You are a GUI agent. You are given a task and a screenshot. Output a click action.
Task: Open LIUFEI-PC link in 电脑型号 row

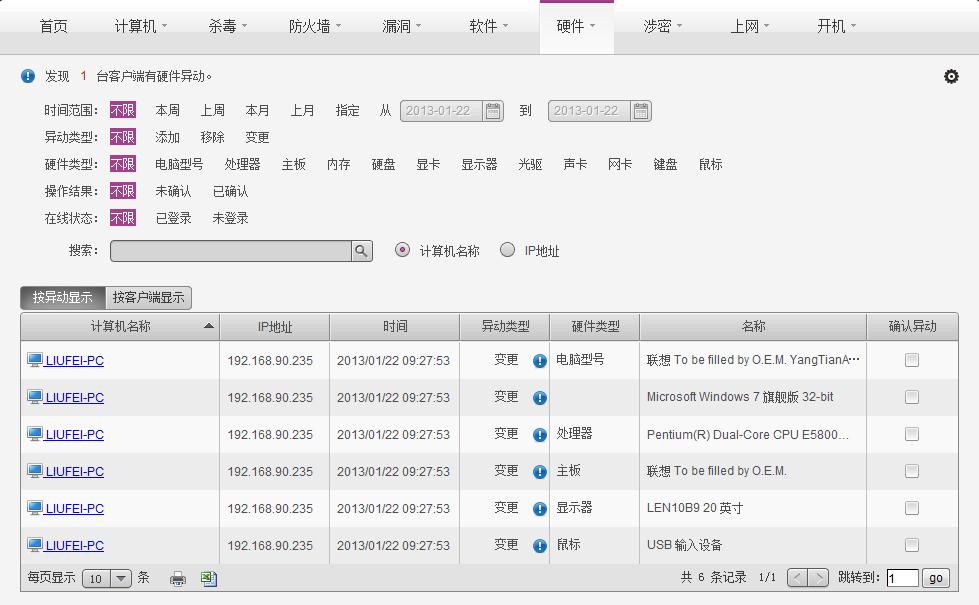74,361
